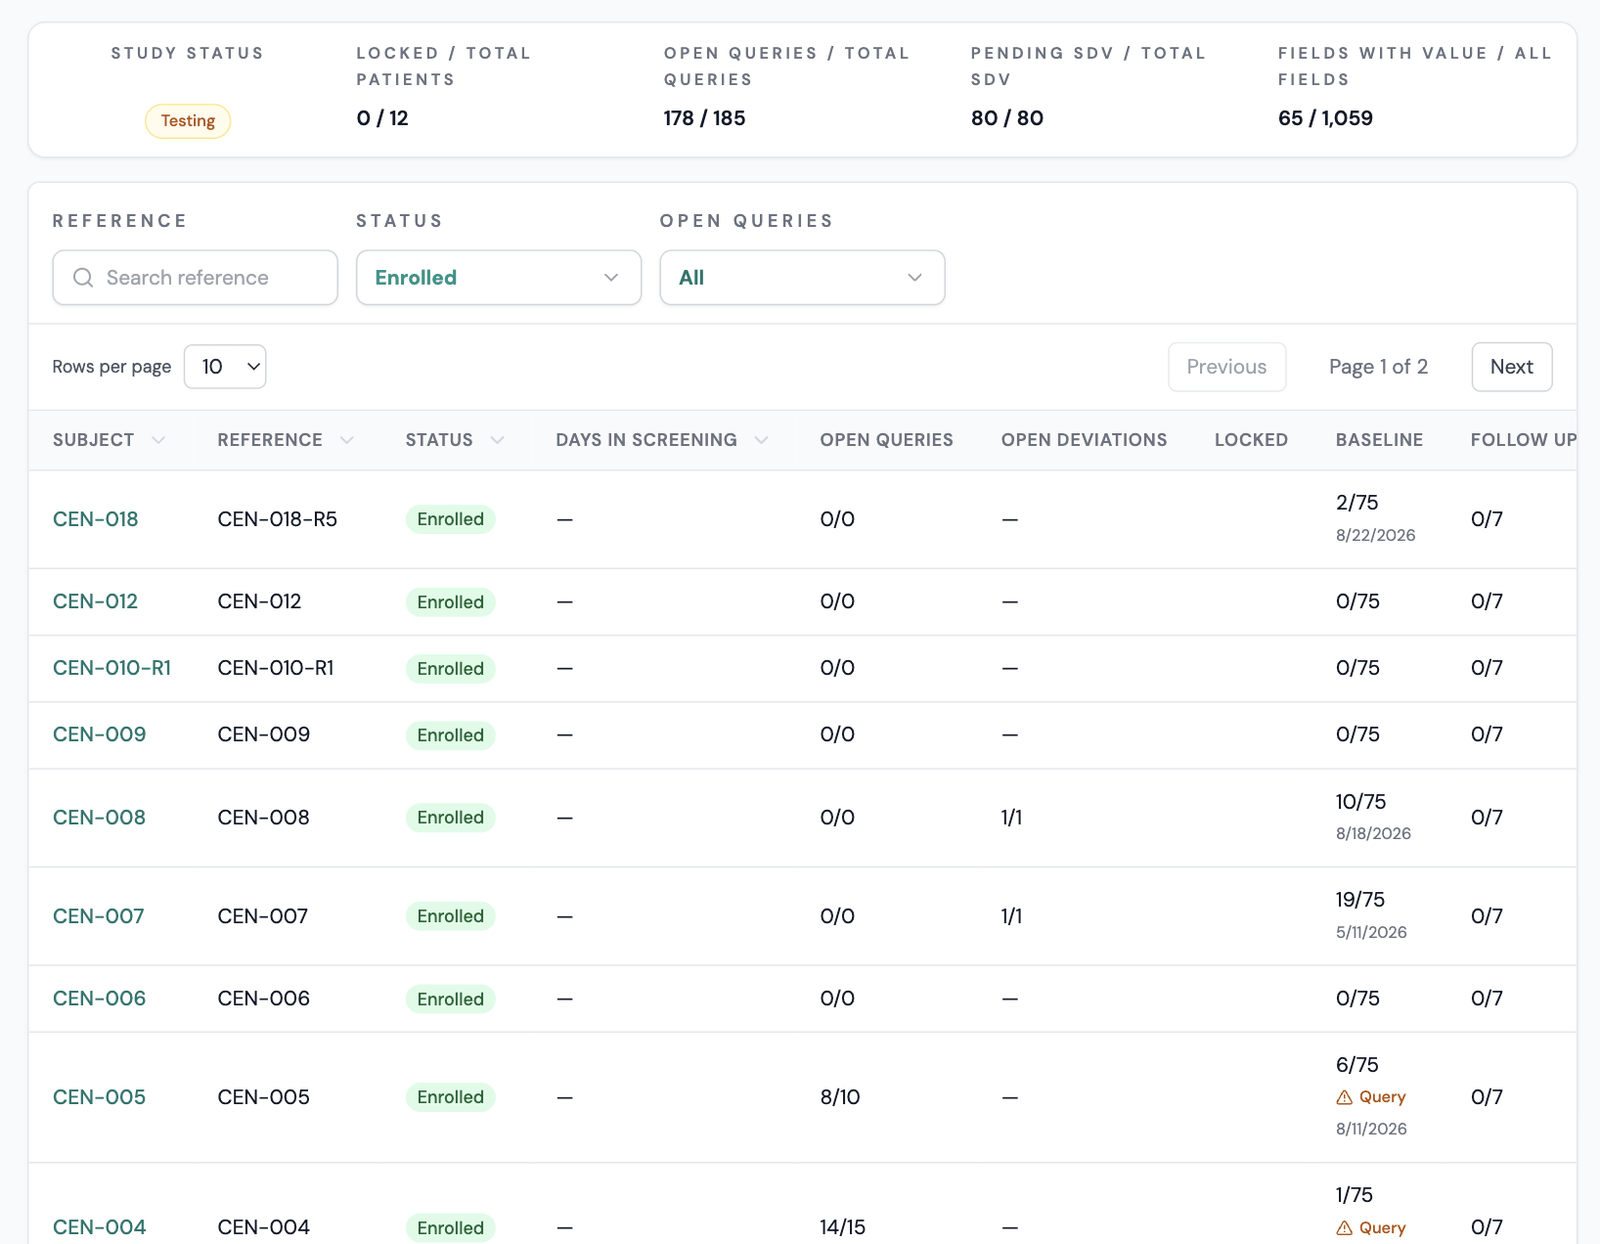Click the Query label under CEN-005 baseline

click(1382, 1097)
